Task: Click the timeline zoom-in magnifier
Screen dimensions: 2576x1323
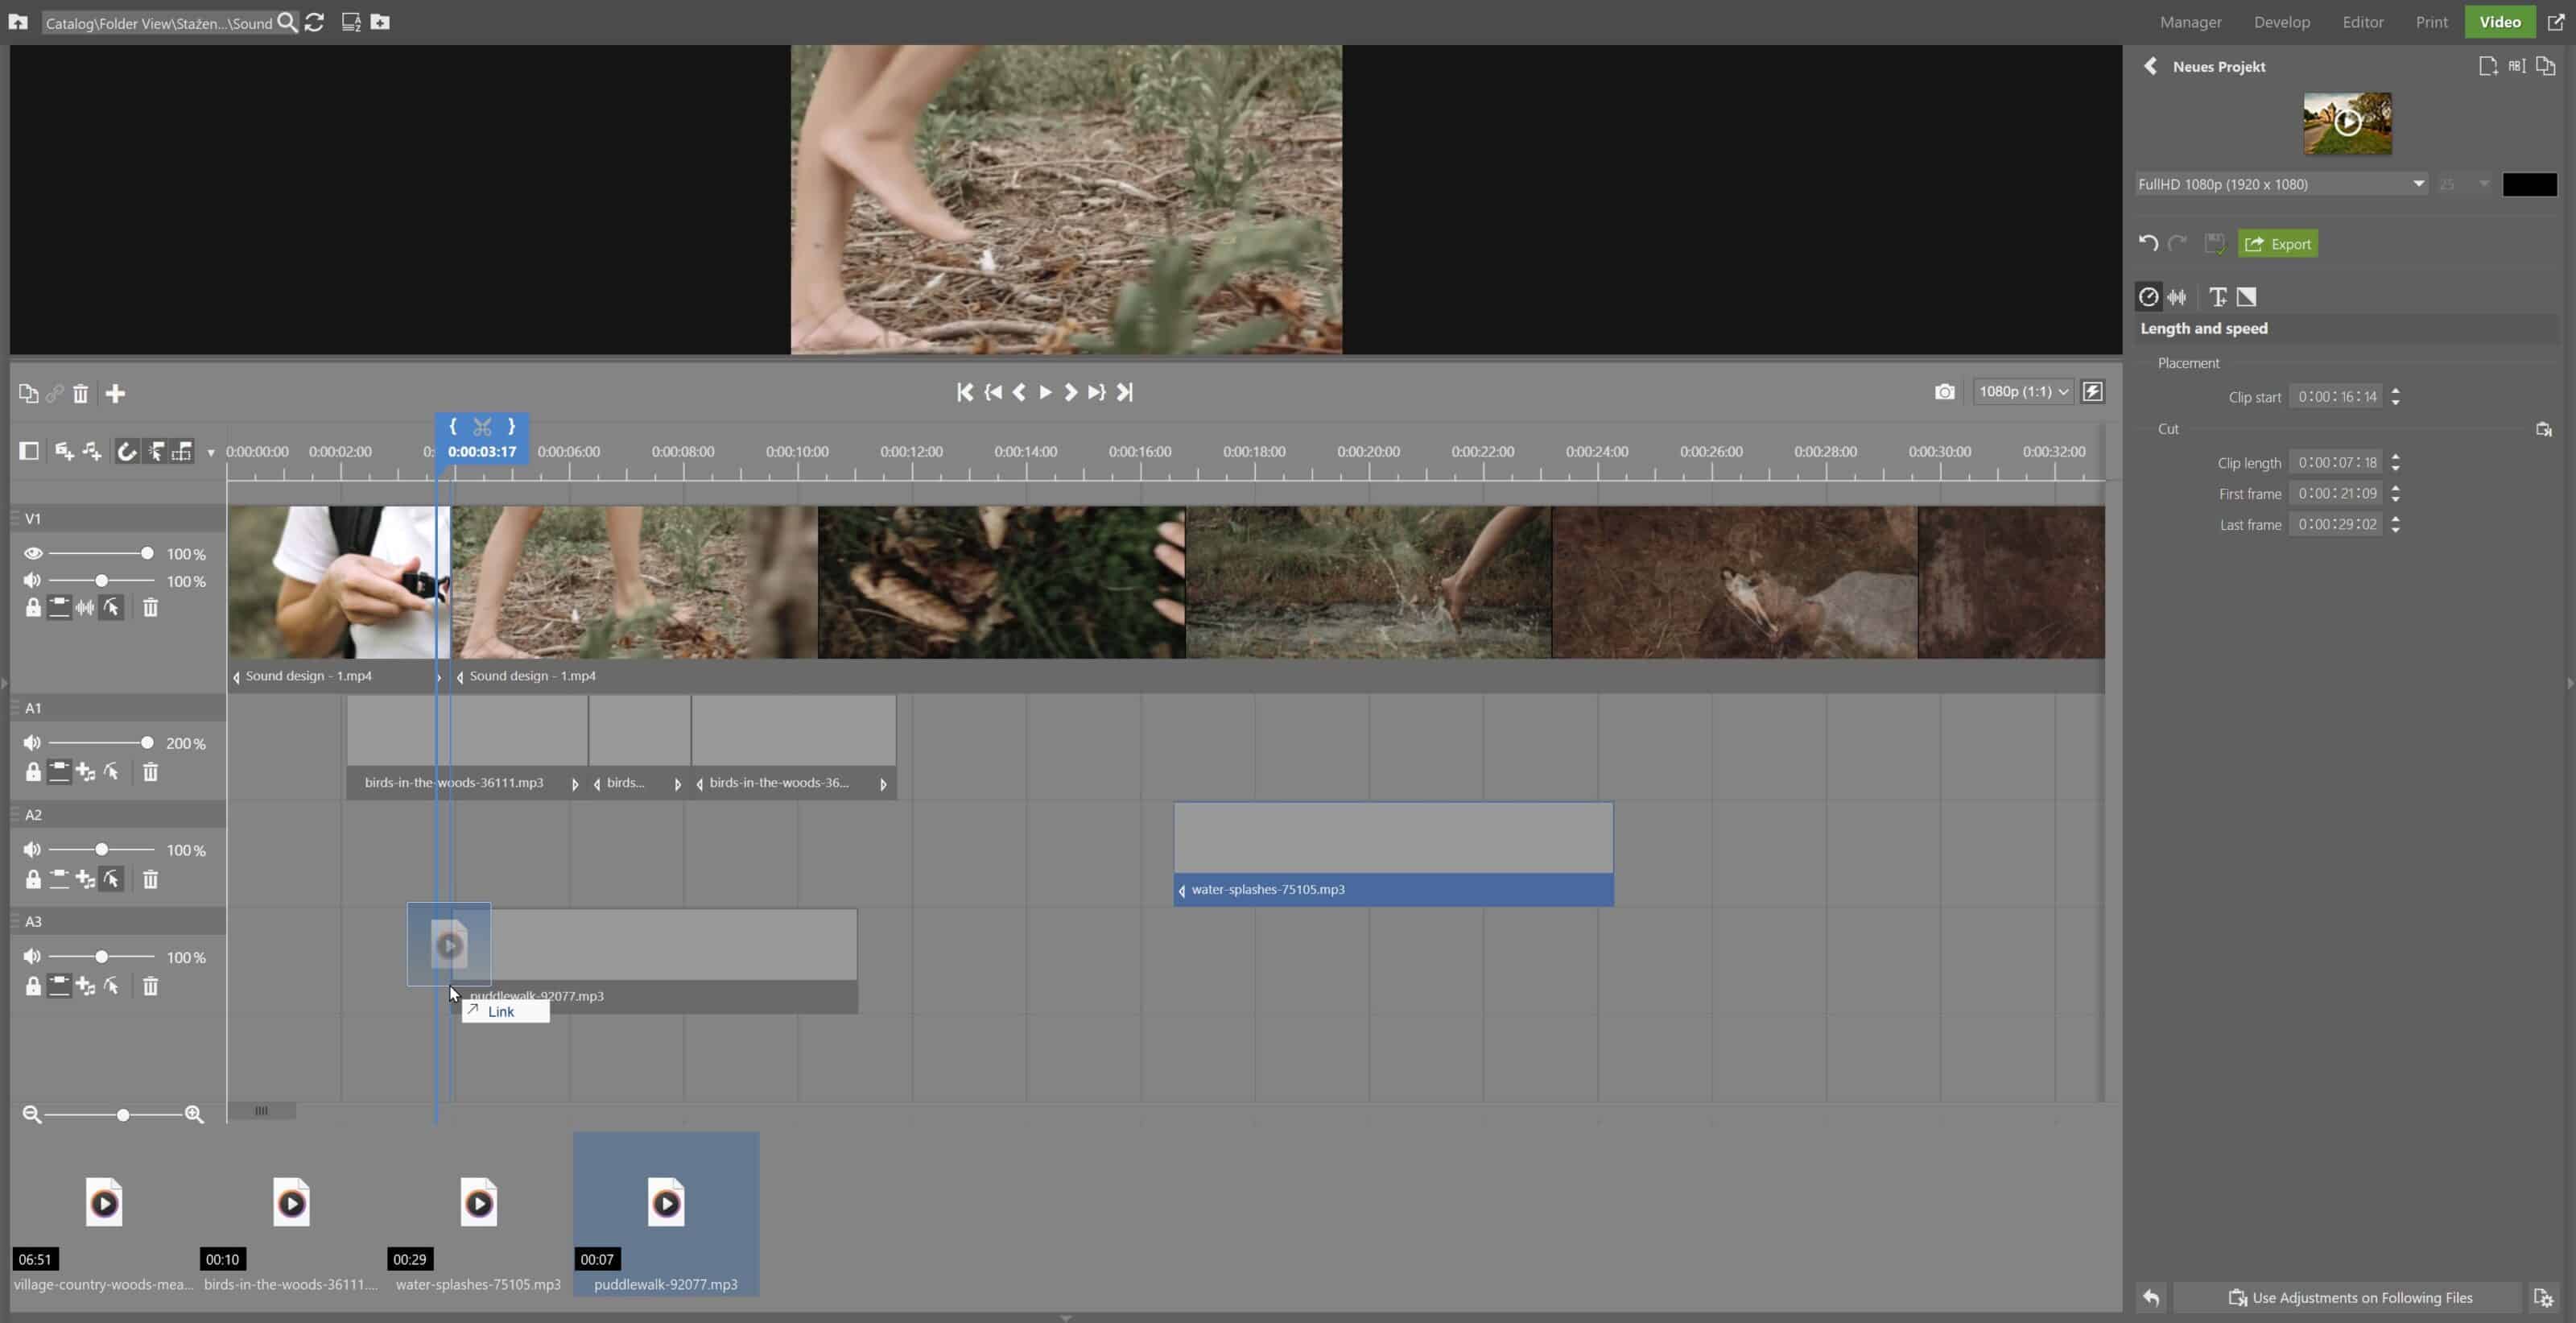Action: pyautogui.click(x=194, y=1114)
